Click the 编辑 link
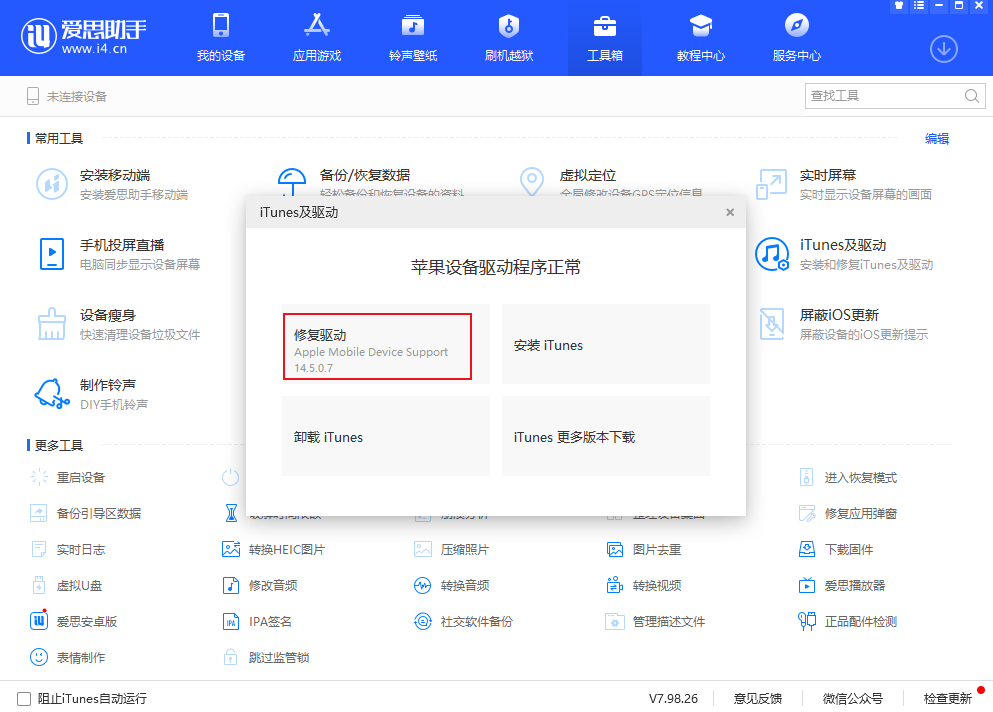 [x=936, y=139]
